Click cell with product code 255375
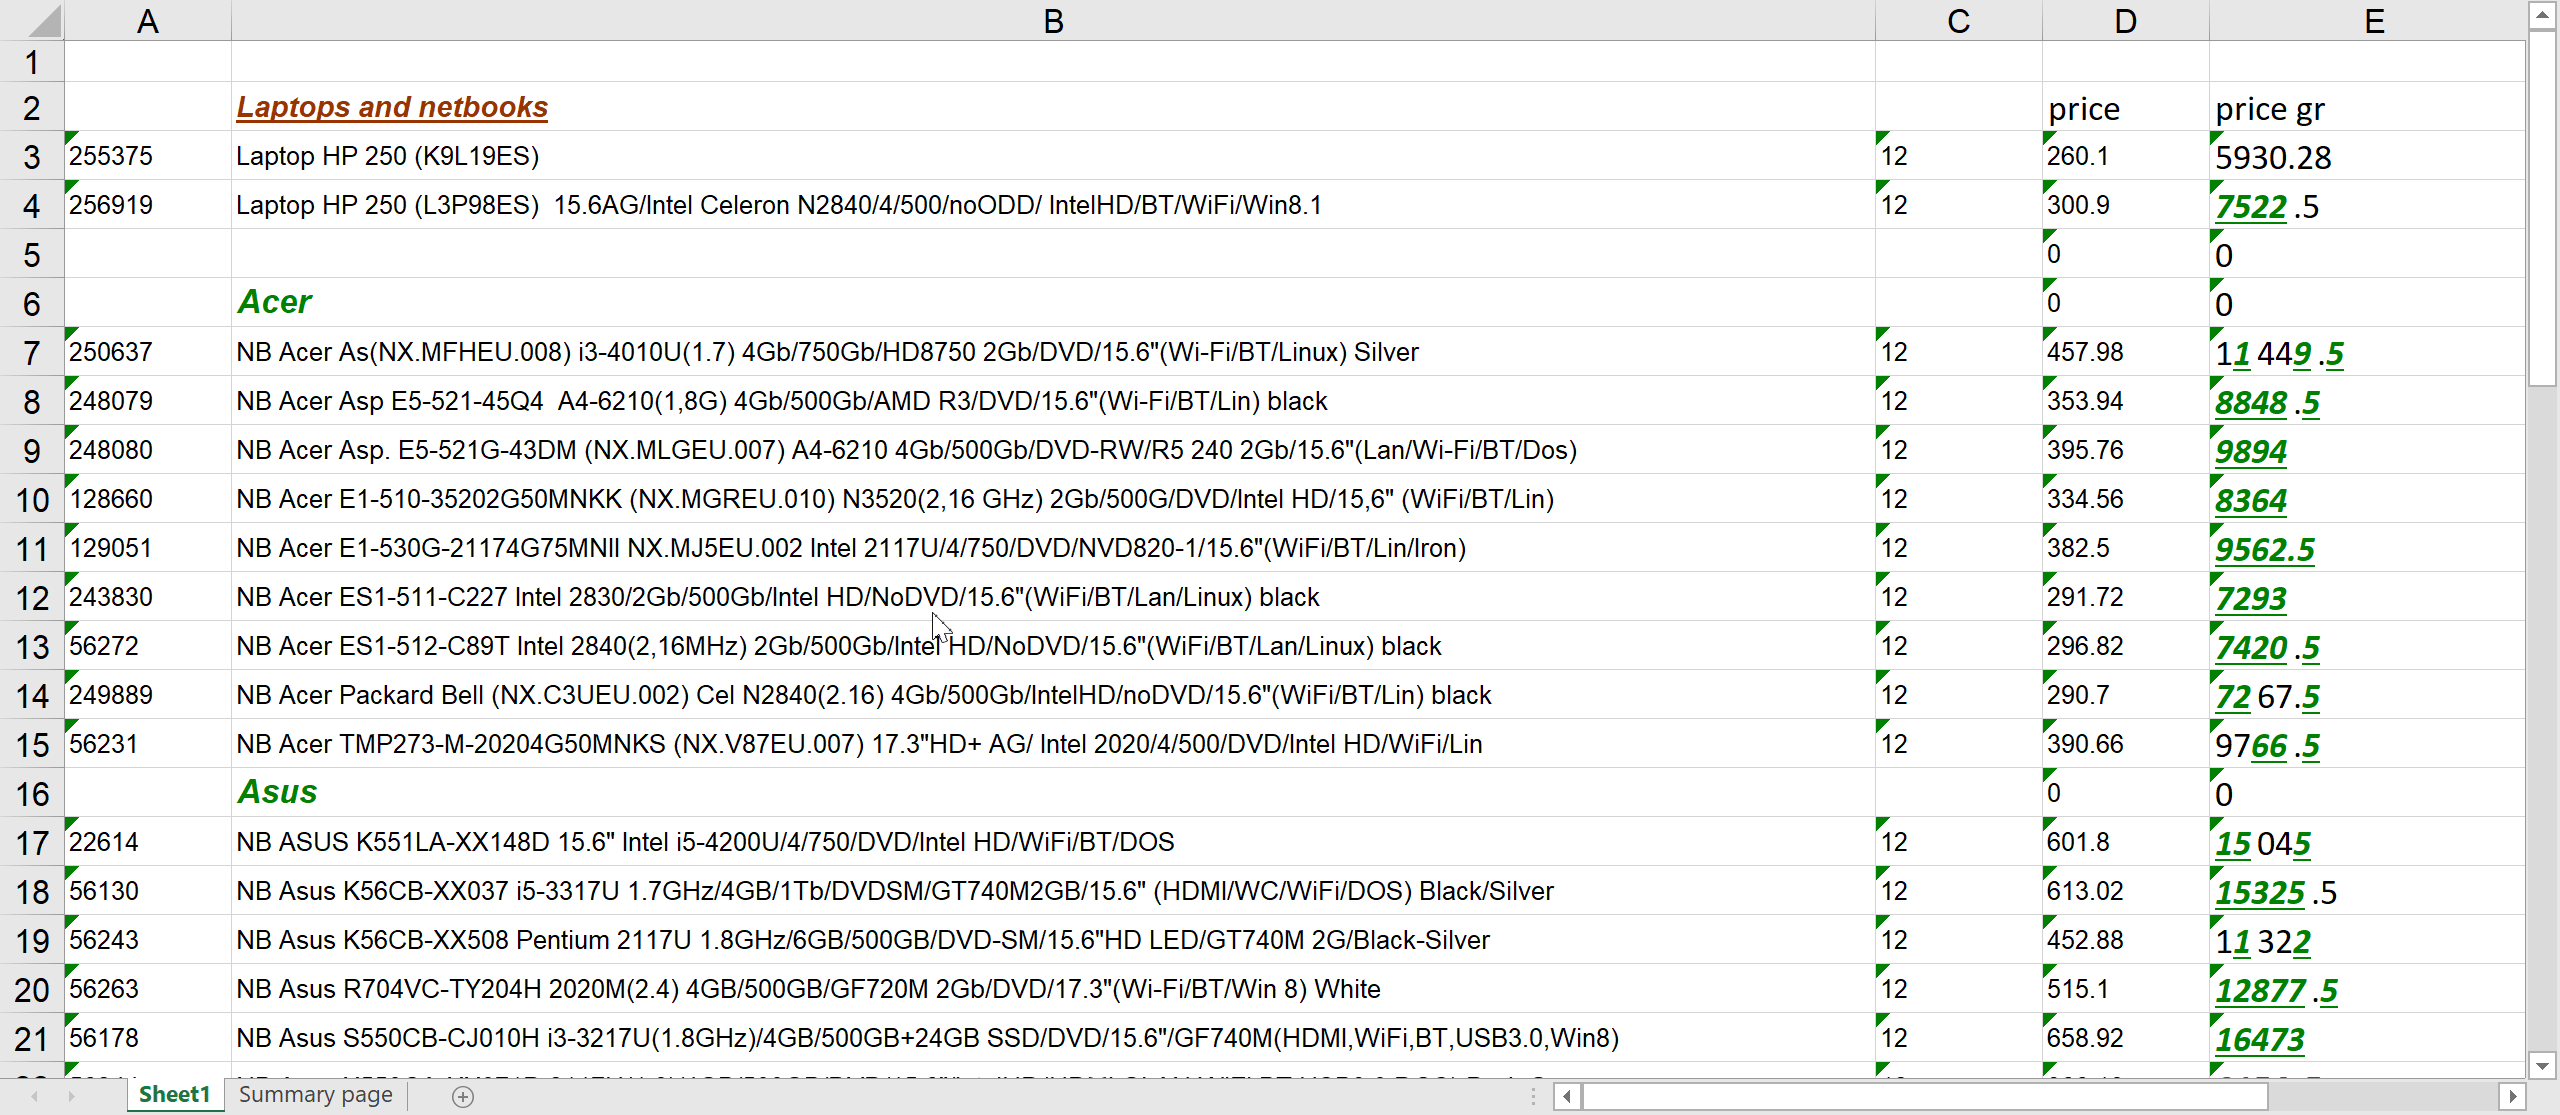Viewport: 2560px width, 1115px height. pos(111,156)
